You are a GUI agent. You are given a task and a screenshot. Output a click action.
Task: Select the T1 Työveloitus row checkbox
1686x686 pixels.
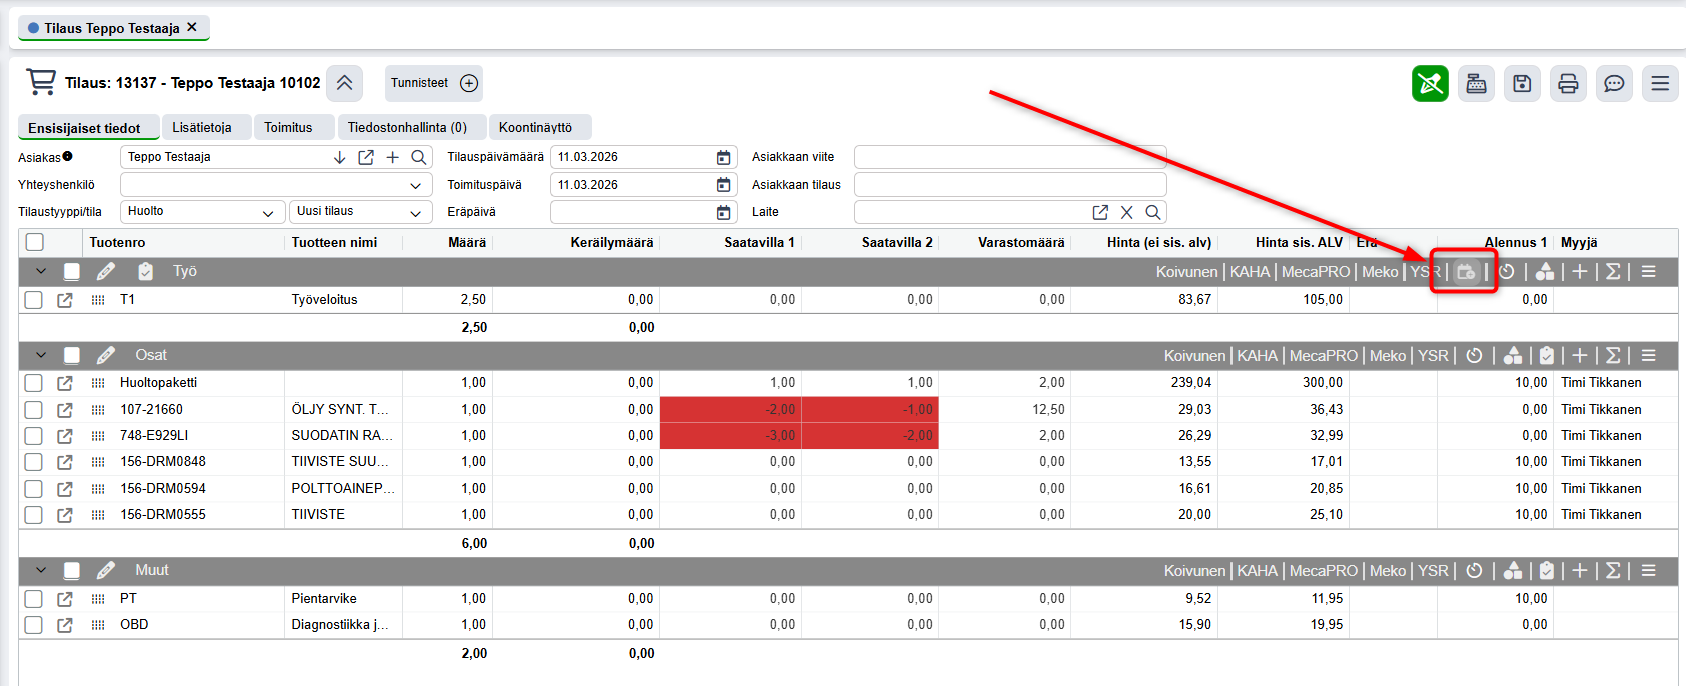(34, 300)
